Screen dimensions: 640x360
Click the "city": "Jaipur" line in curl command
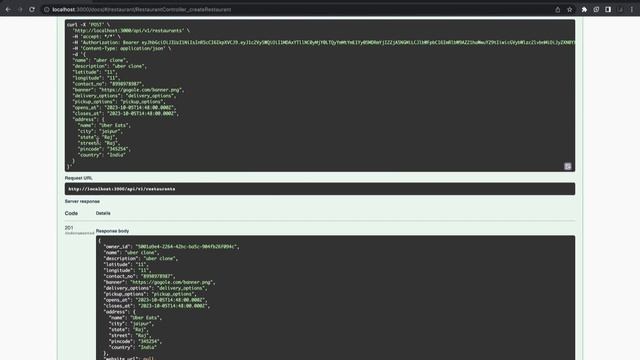pos(100,131)
